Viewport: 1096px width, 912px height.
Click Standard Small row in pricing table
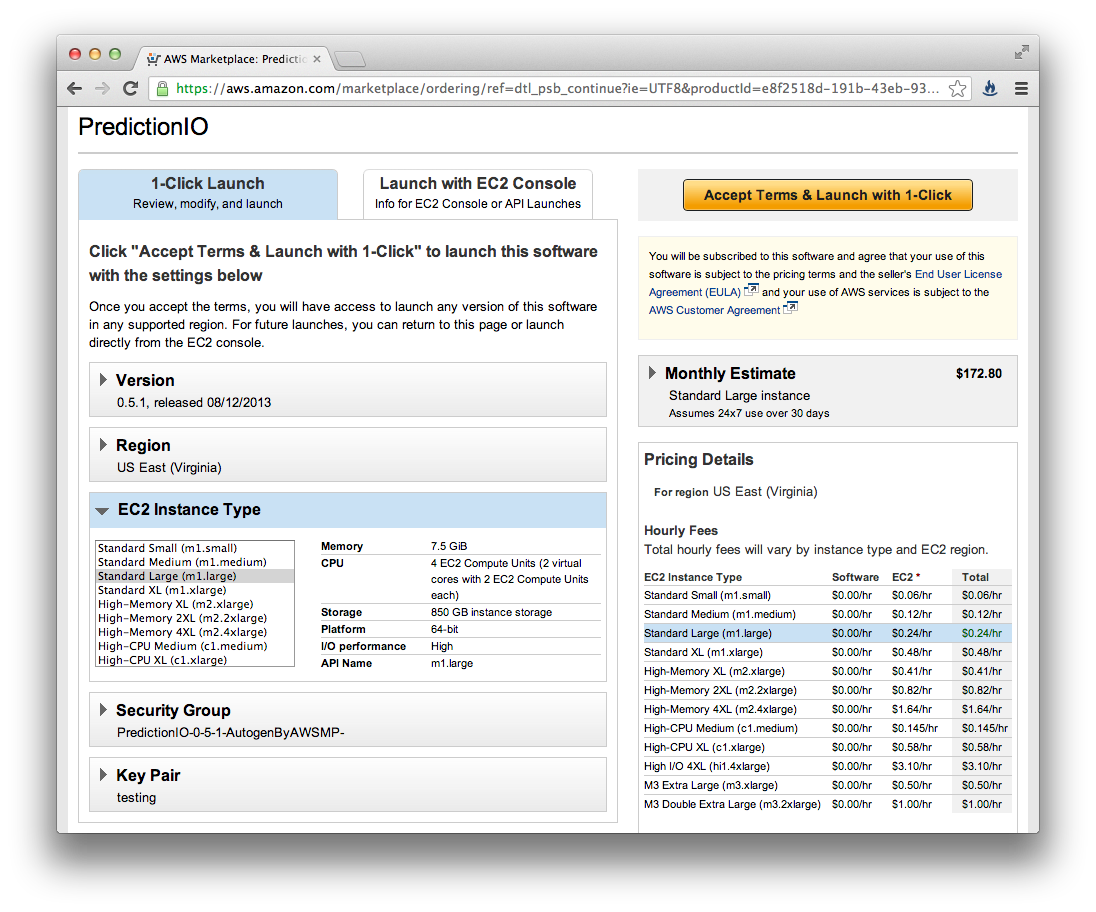tap(827, 595)
